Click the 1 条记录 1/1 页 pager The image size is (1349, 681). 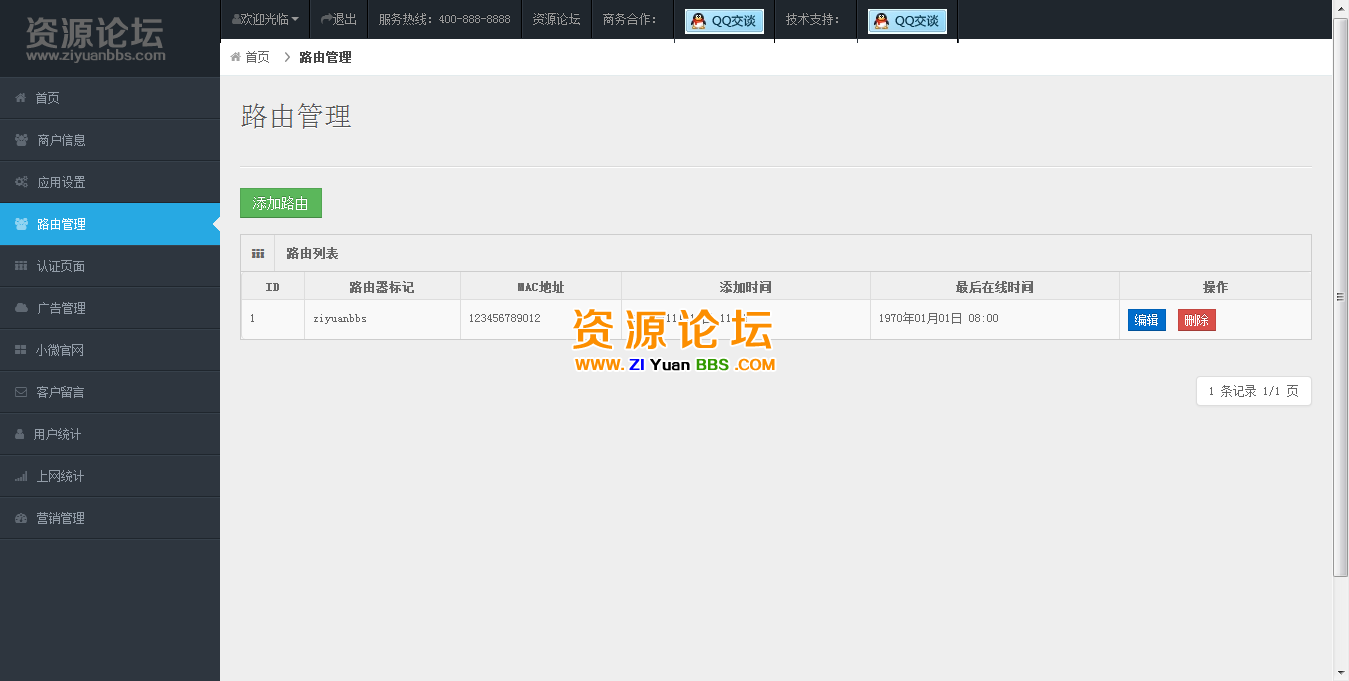pyautogui.click(x=1254, y=391)
